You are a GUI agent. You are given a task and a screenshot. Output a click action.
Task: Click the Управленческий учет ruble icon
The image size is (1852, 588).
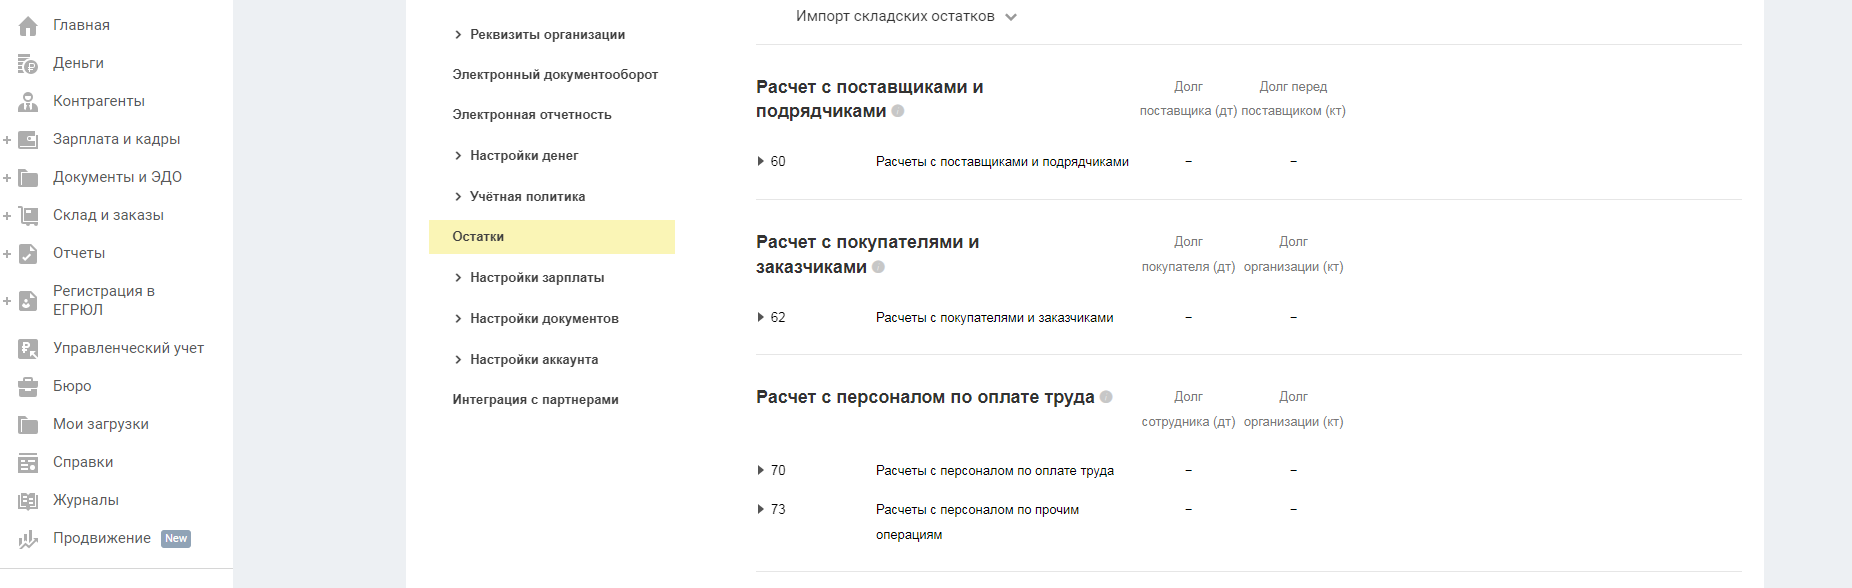[28, 349]
